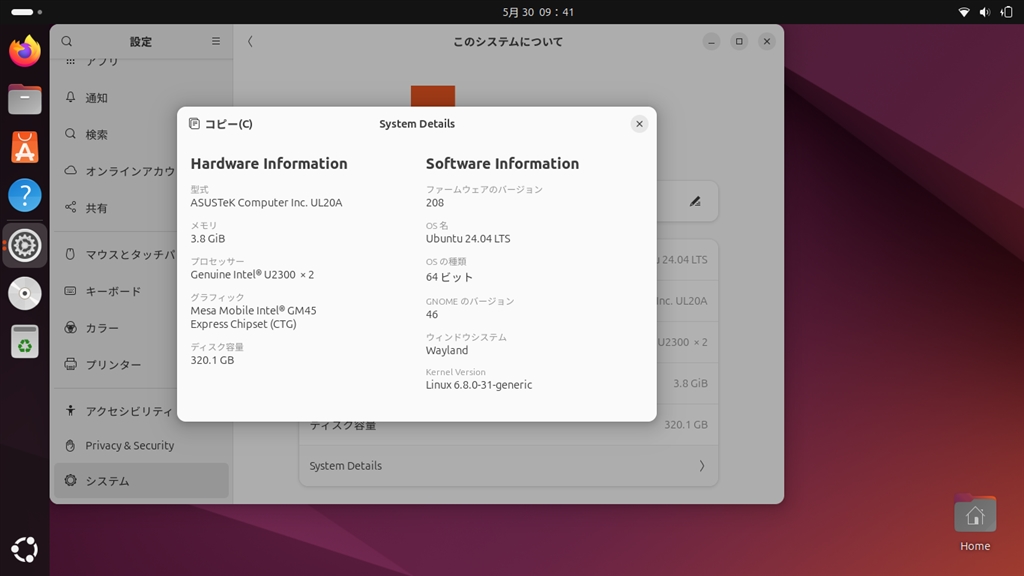Screen dimensions: 1024x576
Task: Click the search icon in Settings
Action: (x=67, y=41)
